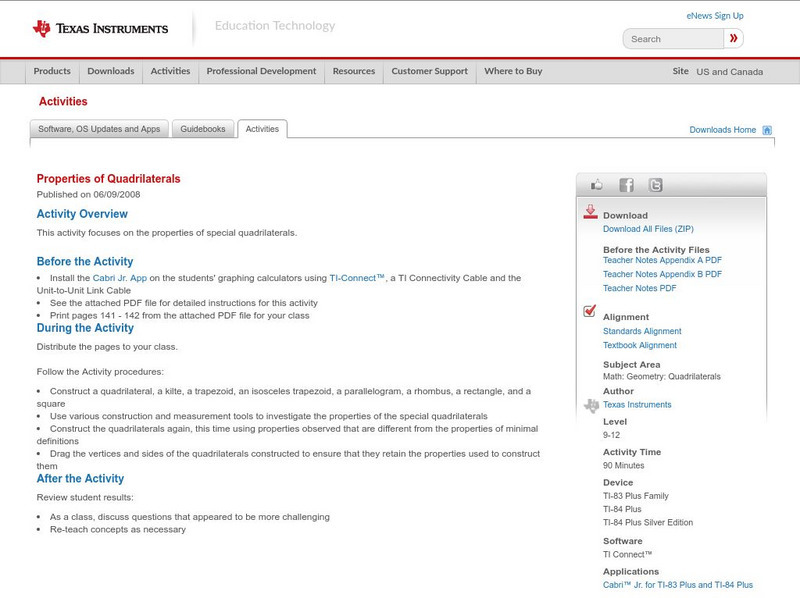Open Teacher Notes Appendix B PDF

662,274
